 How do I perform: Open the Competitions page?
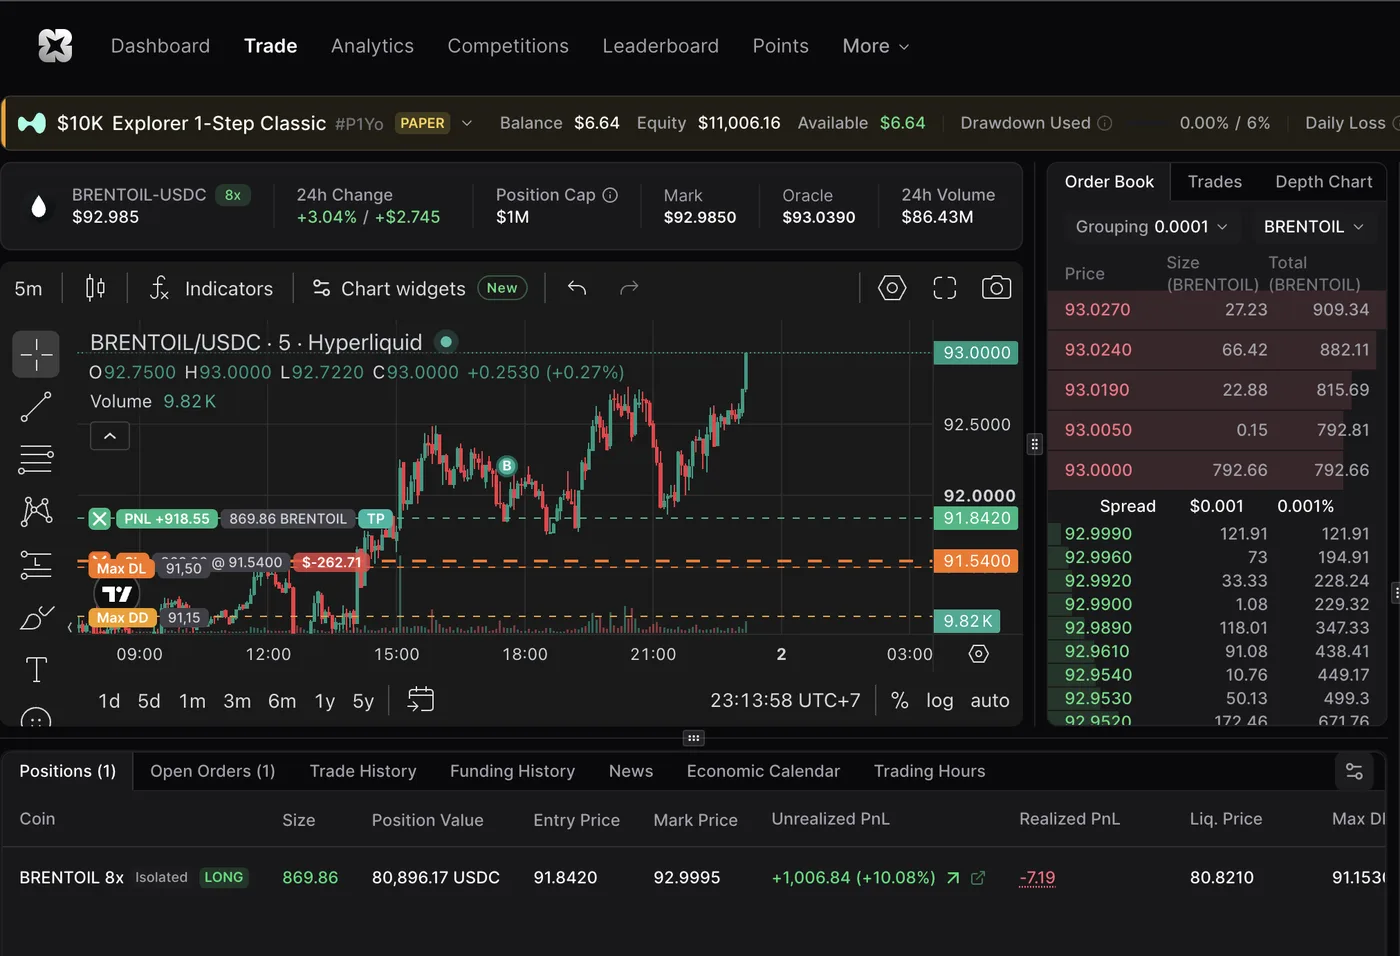[508, 46]
